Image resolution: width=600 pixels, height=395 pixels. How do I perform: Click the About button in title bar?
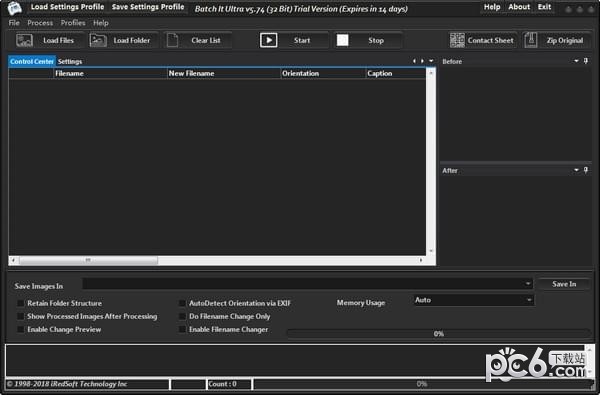pos(519,7)
